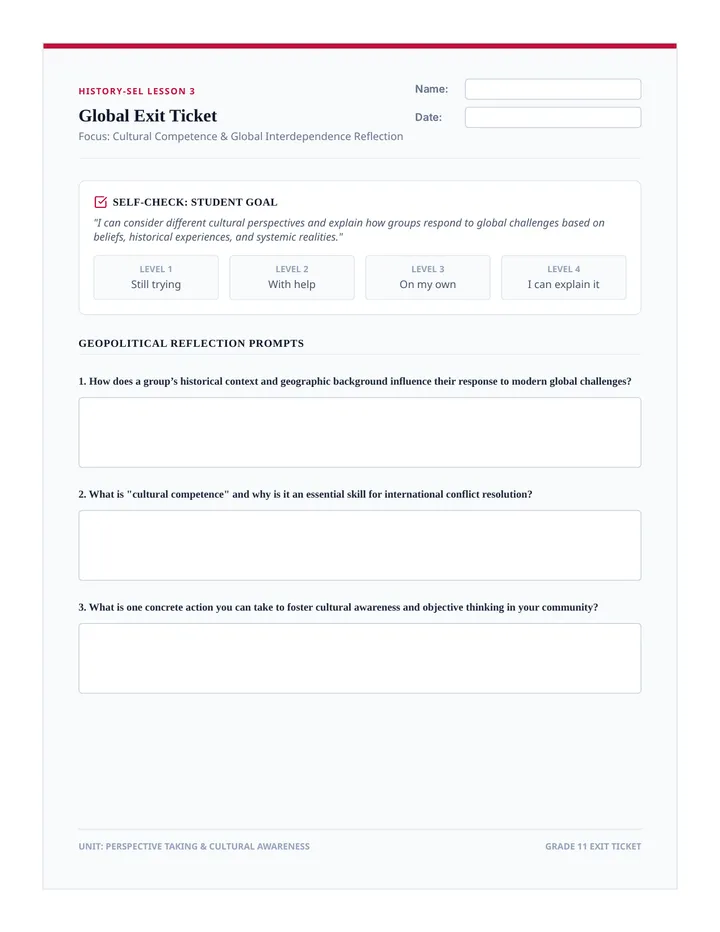Click Grade 11 Exit Ticket footer label
This screenshot has height=932, width=720.
[x=593, y=846]
